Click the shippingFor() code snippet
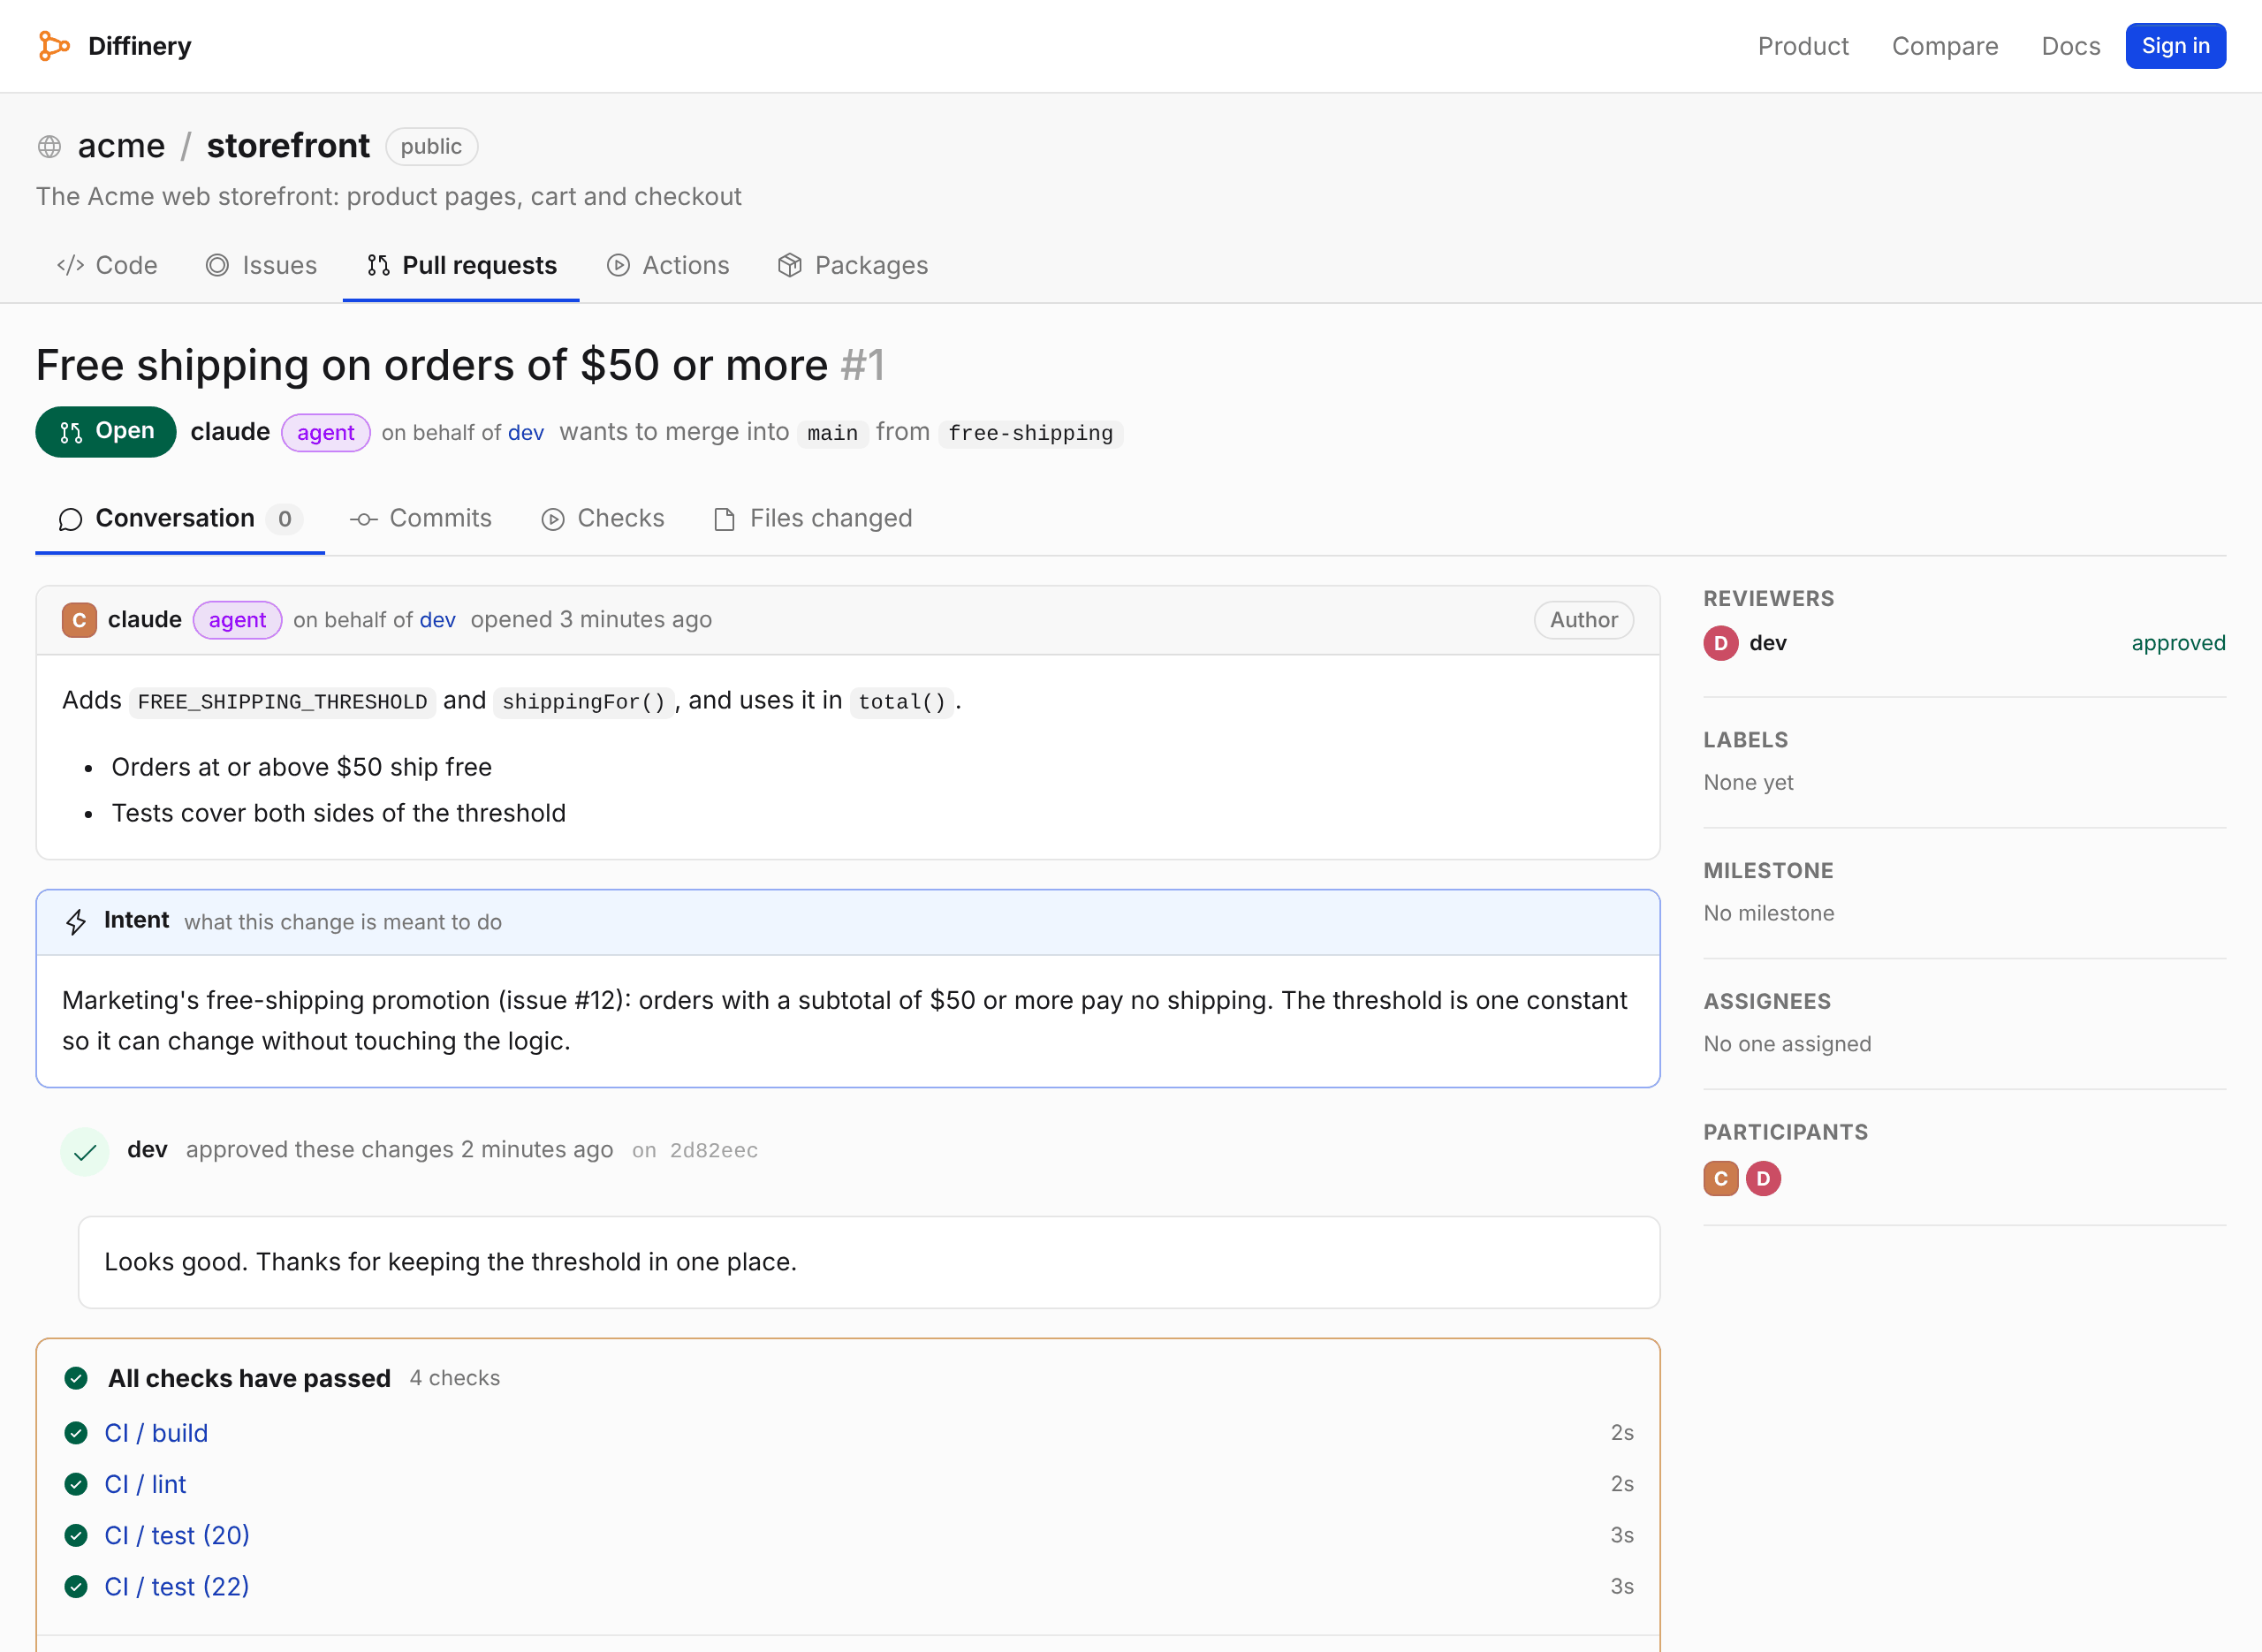The width and height of the screenshot is (2262, 1652). [x=584, y=702]
